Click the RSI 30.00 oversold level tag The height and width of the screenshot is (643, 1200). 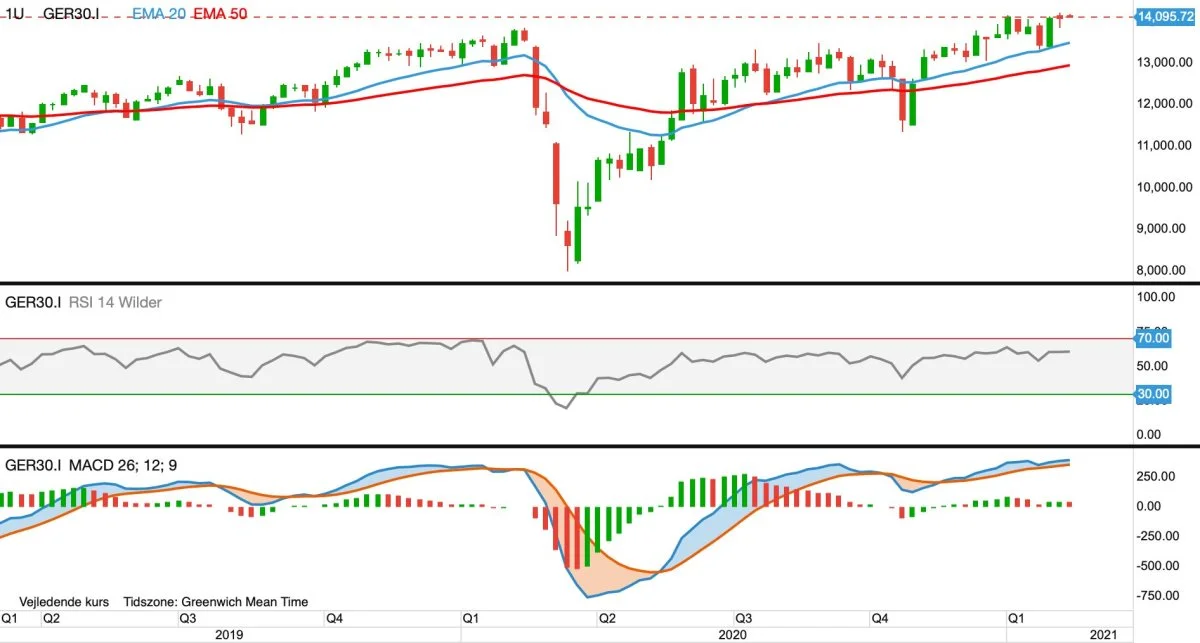tap(1153, 395)
